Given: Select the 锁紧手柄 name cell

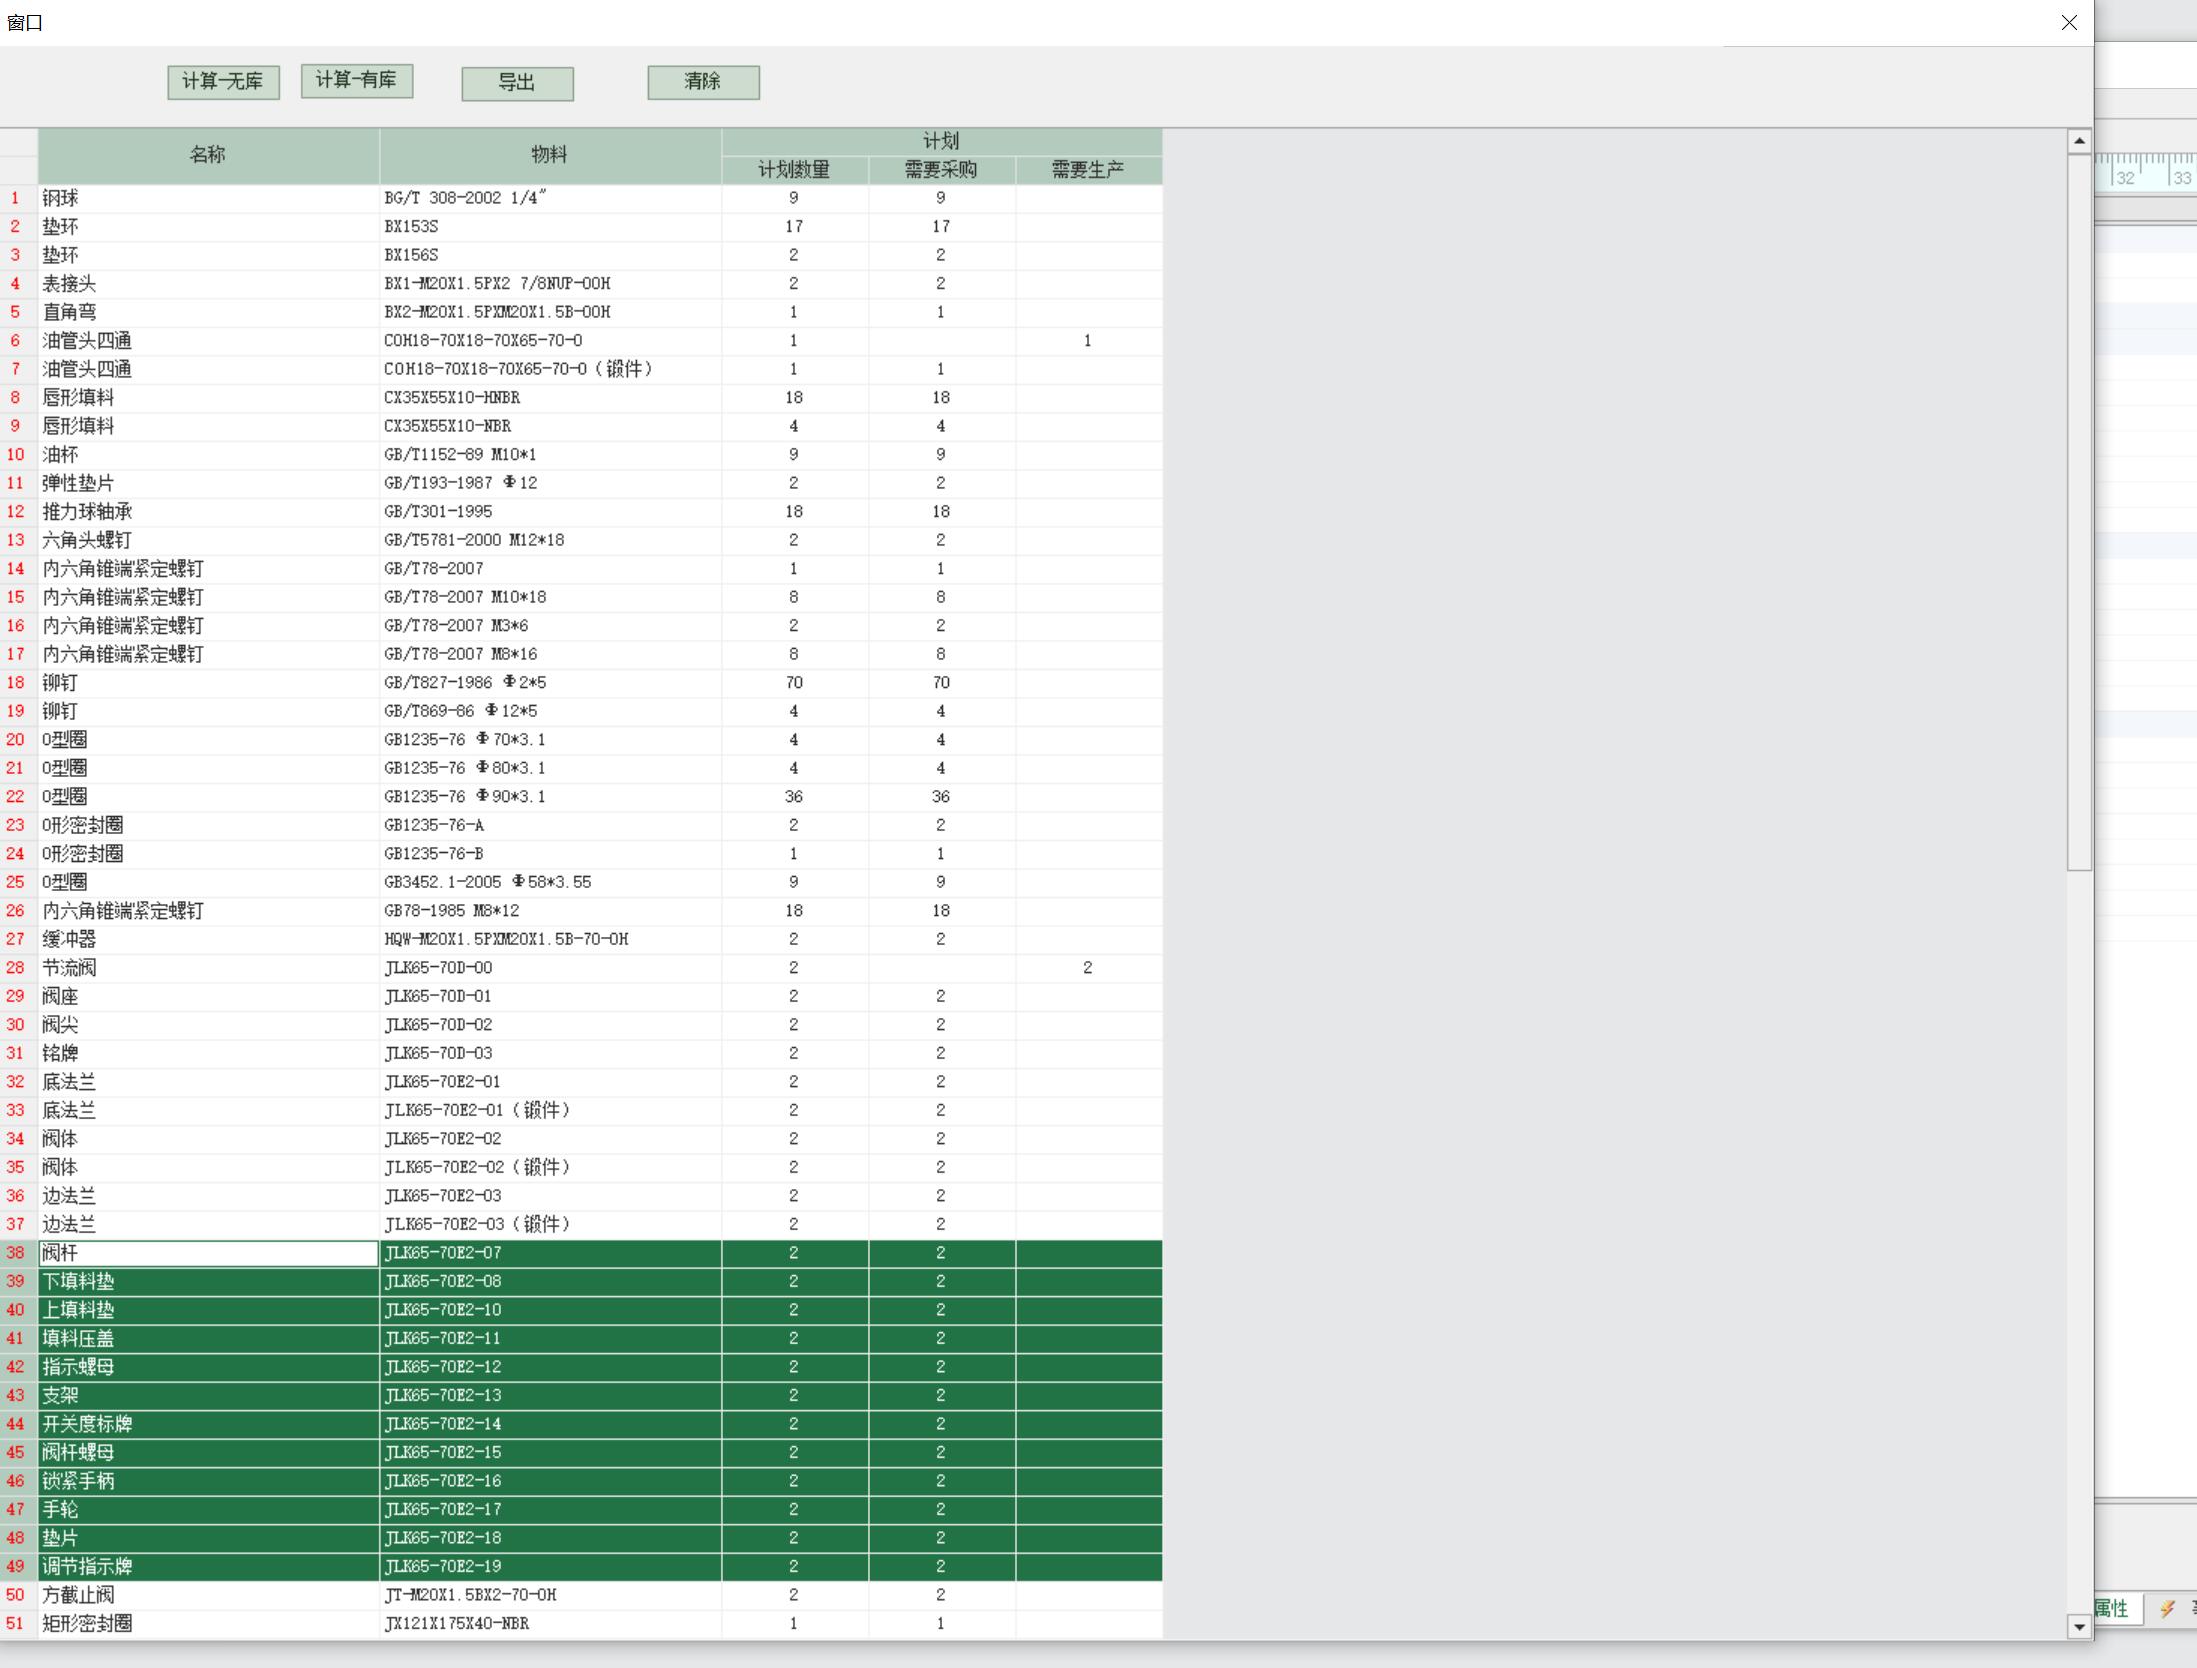Looking at the screenshot, I should [x=208, y=1481].
